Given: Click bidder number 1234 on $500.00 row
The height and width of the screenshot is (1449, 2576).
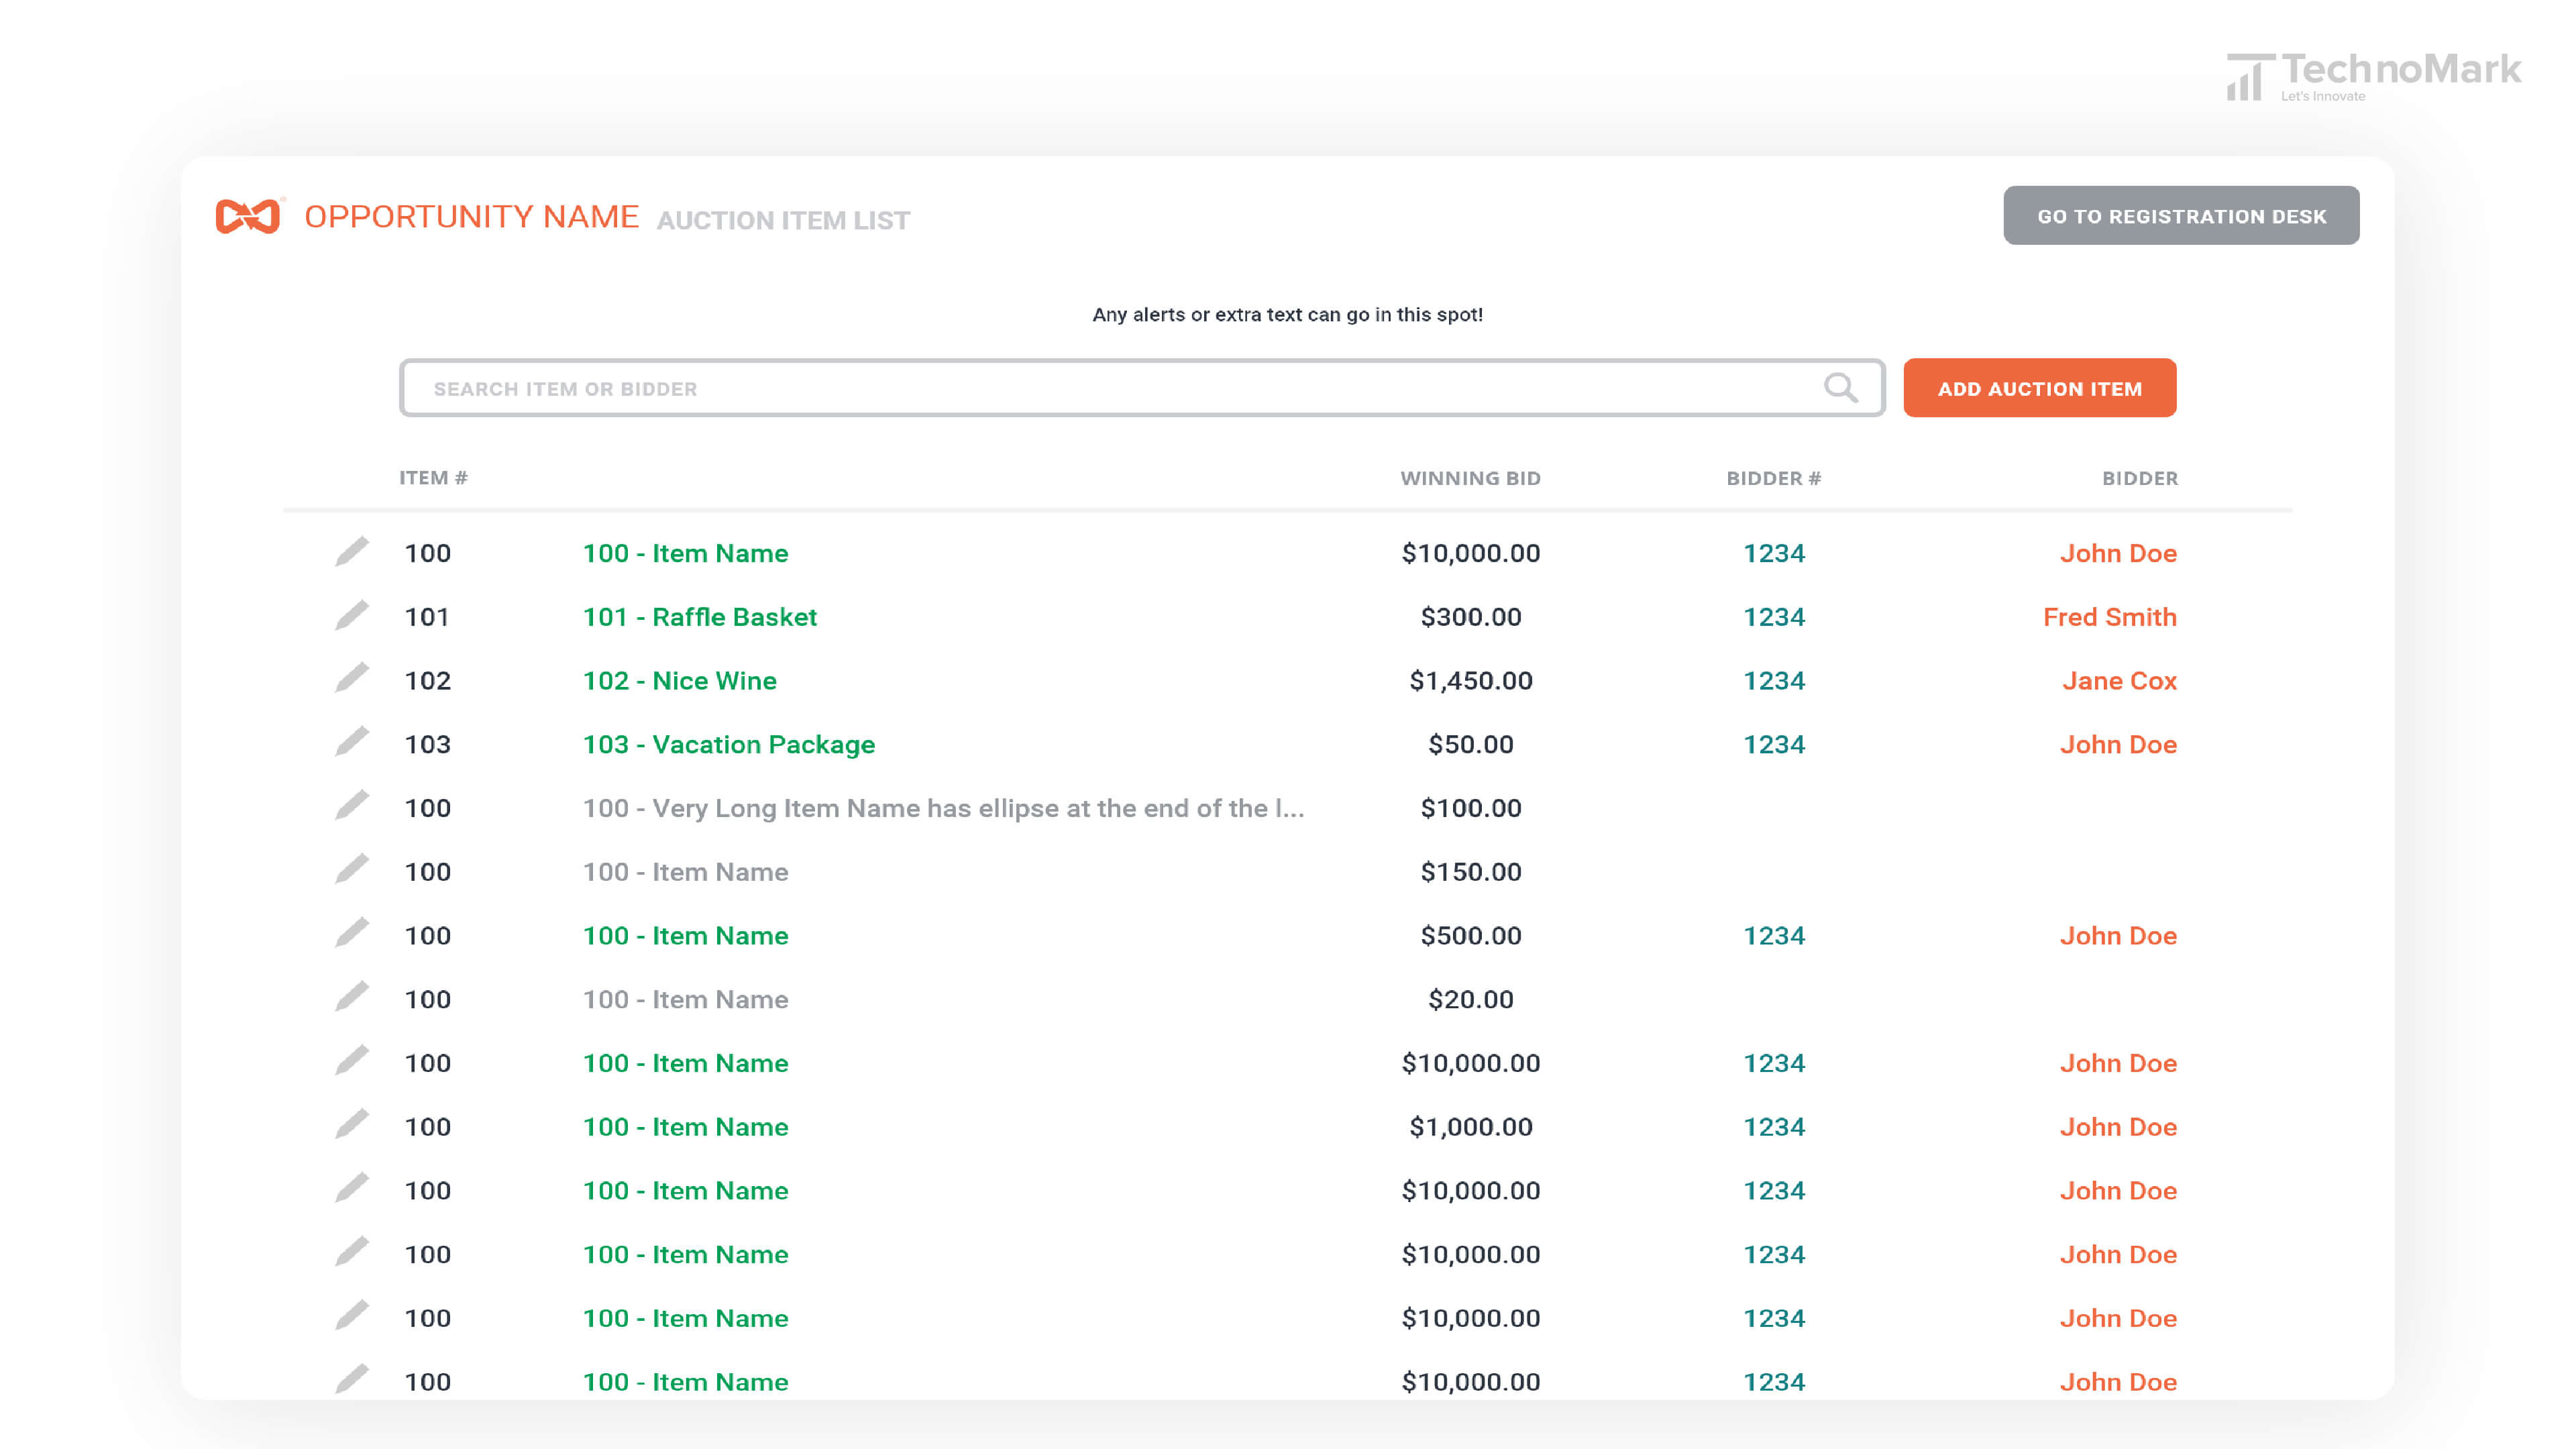Looking at the screenshot, I should tap(1774, 936).
